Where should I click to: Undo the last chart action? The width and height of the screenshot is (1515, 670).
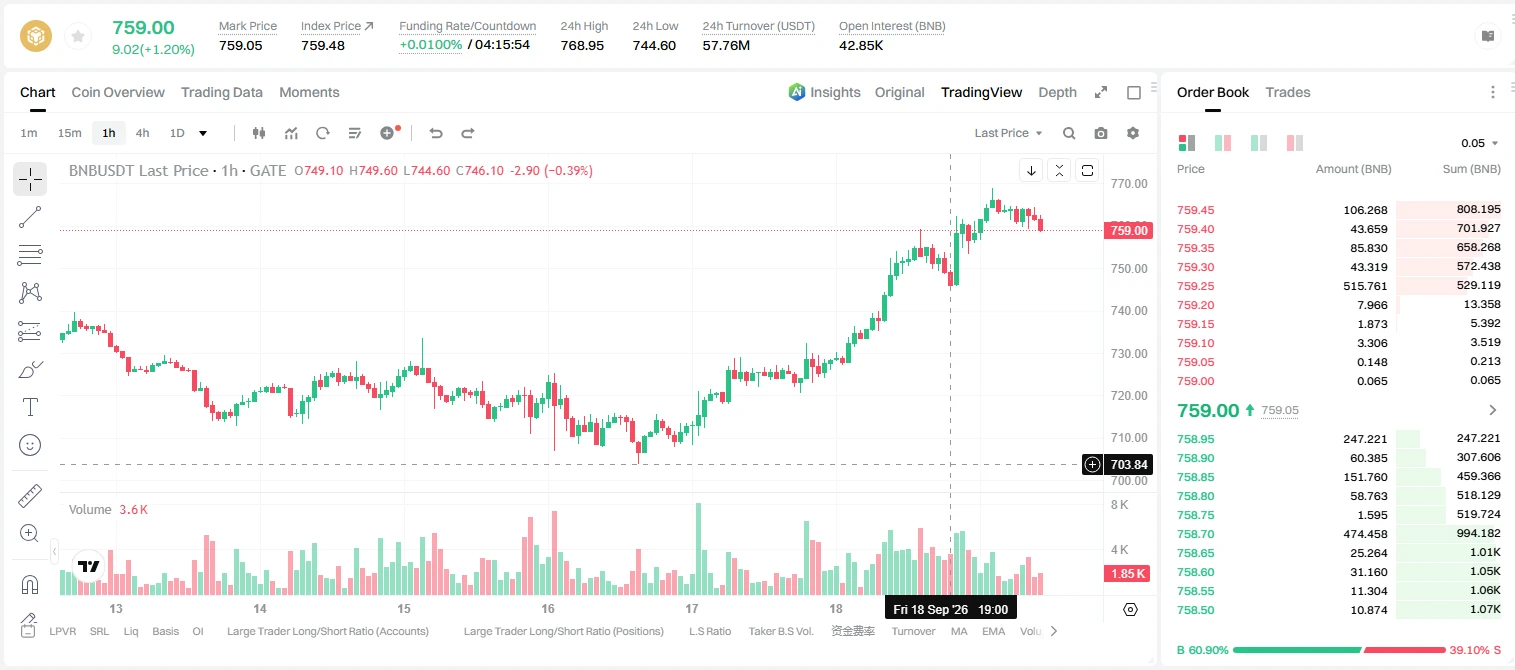click(x=435, y=133)
